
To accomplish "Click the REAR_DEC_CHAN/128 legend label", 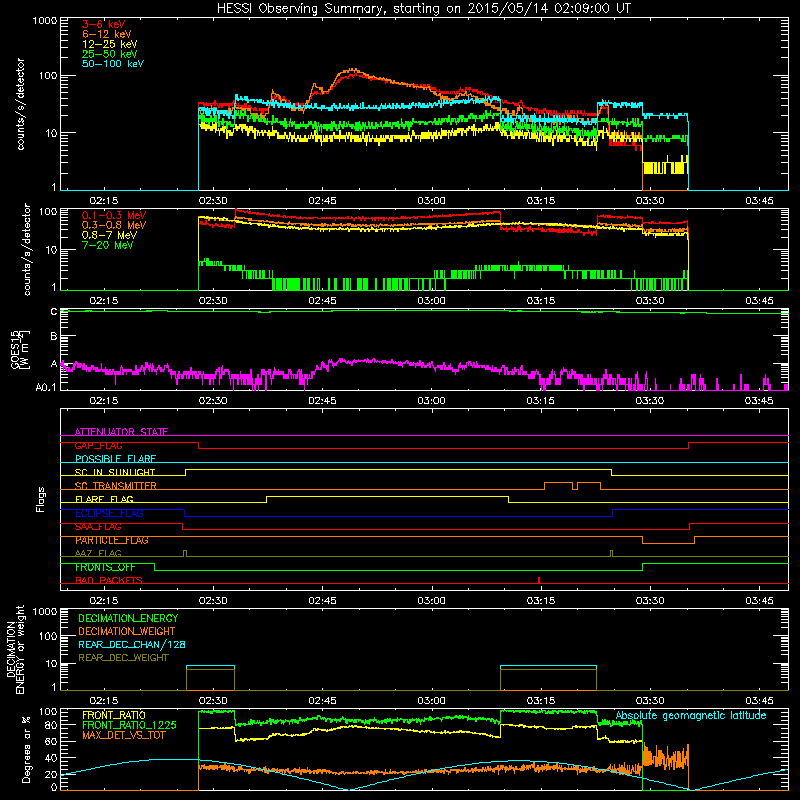I will [x=132, y=644].
